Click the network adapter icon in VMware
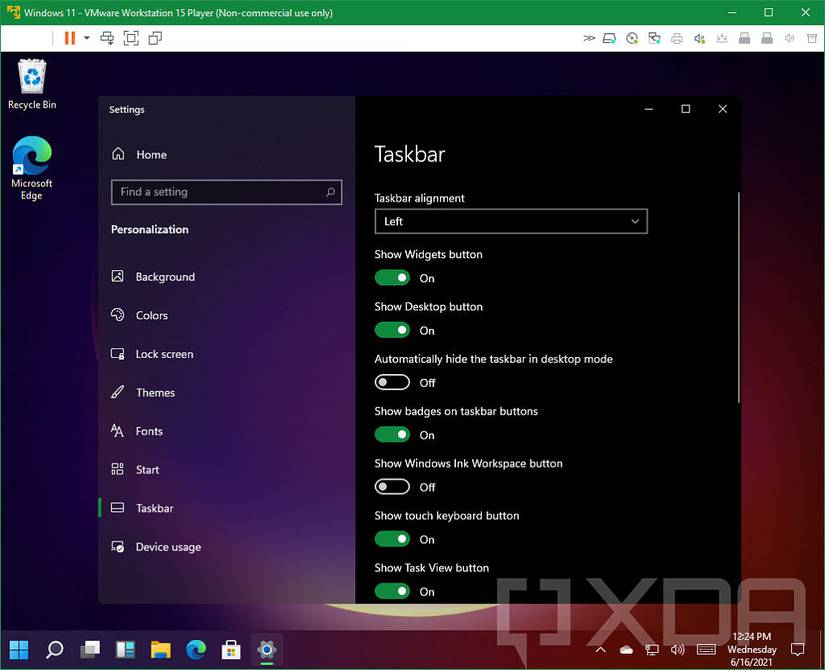825x670 pixels. click(655, 38)
